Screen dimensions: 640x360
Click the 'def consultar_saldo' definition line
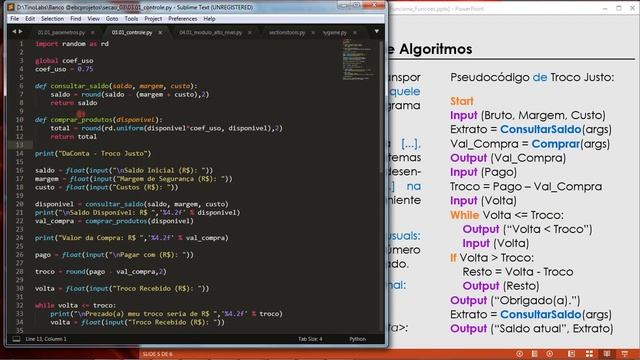point(116,86)
